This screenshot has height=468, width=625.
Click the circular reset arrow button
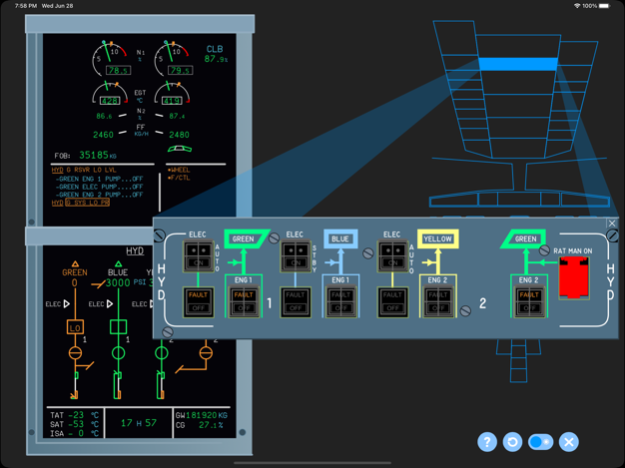514,442
